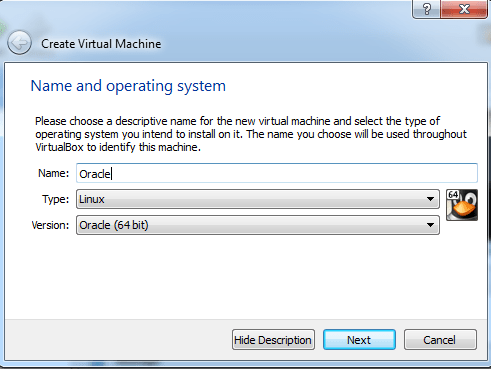
Task: Click the description paragraph starting 'Please choose'
Action: point(251,134)
